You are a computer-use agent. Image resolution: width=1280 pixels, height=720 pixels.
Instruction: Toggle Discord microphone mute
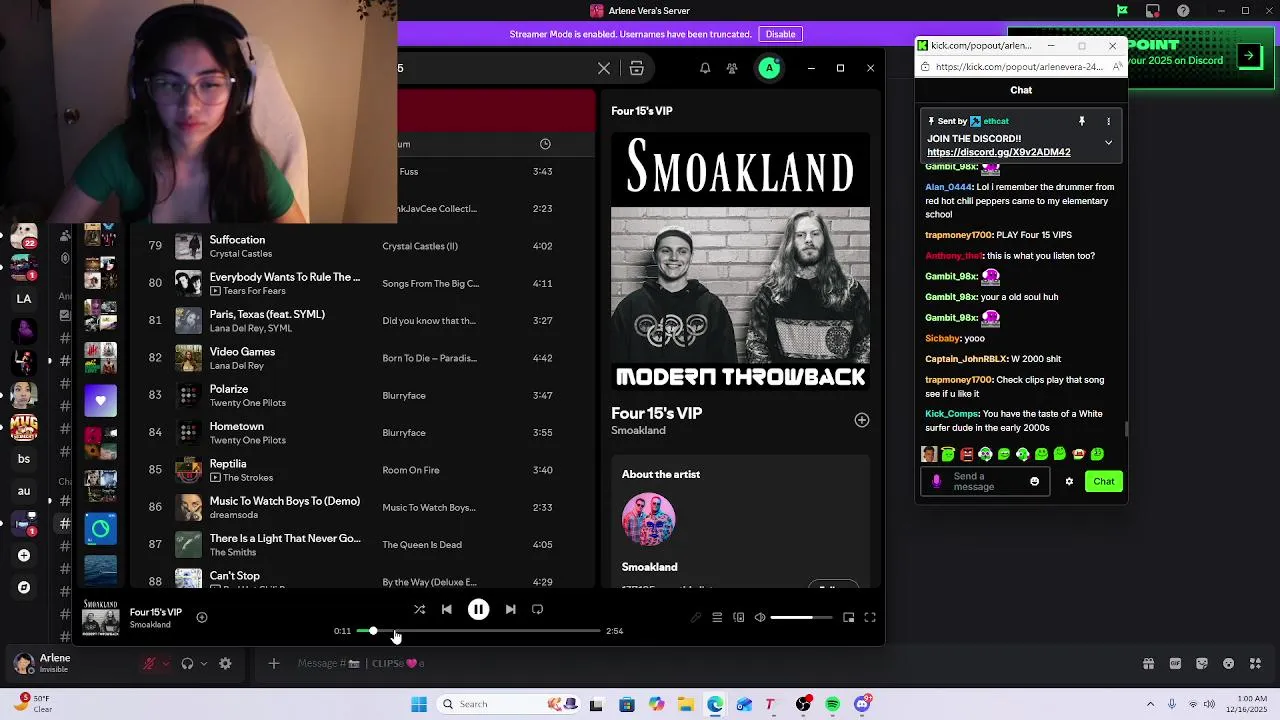(150, 663)
